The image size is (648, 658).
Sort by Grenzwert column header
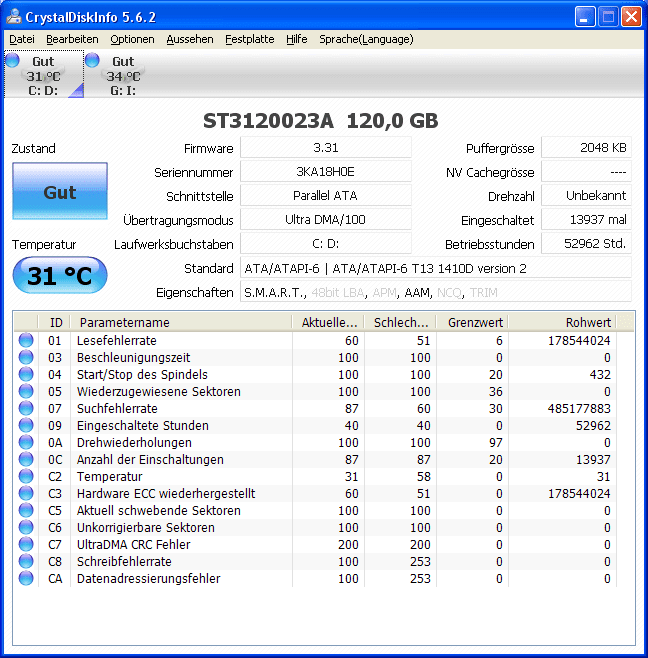click(473, 322)
